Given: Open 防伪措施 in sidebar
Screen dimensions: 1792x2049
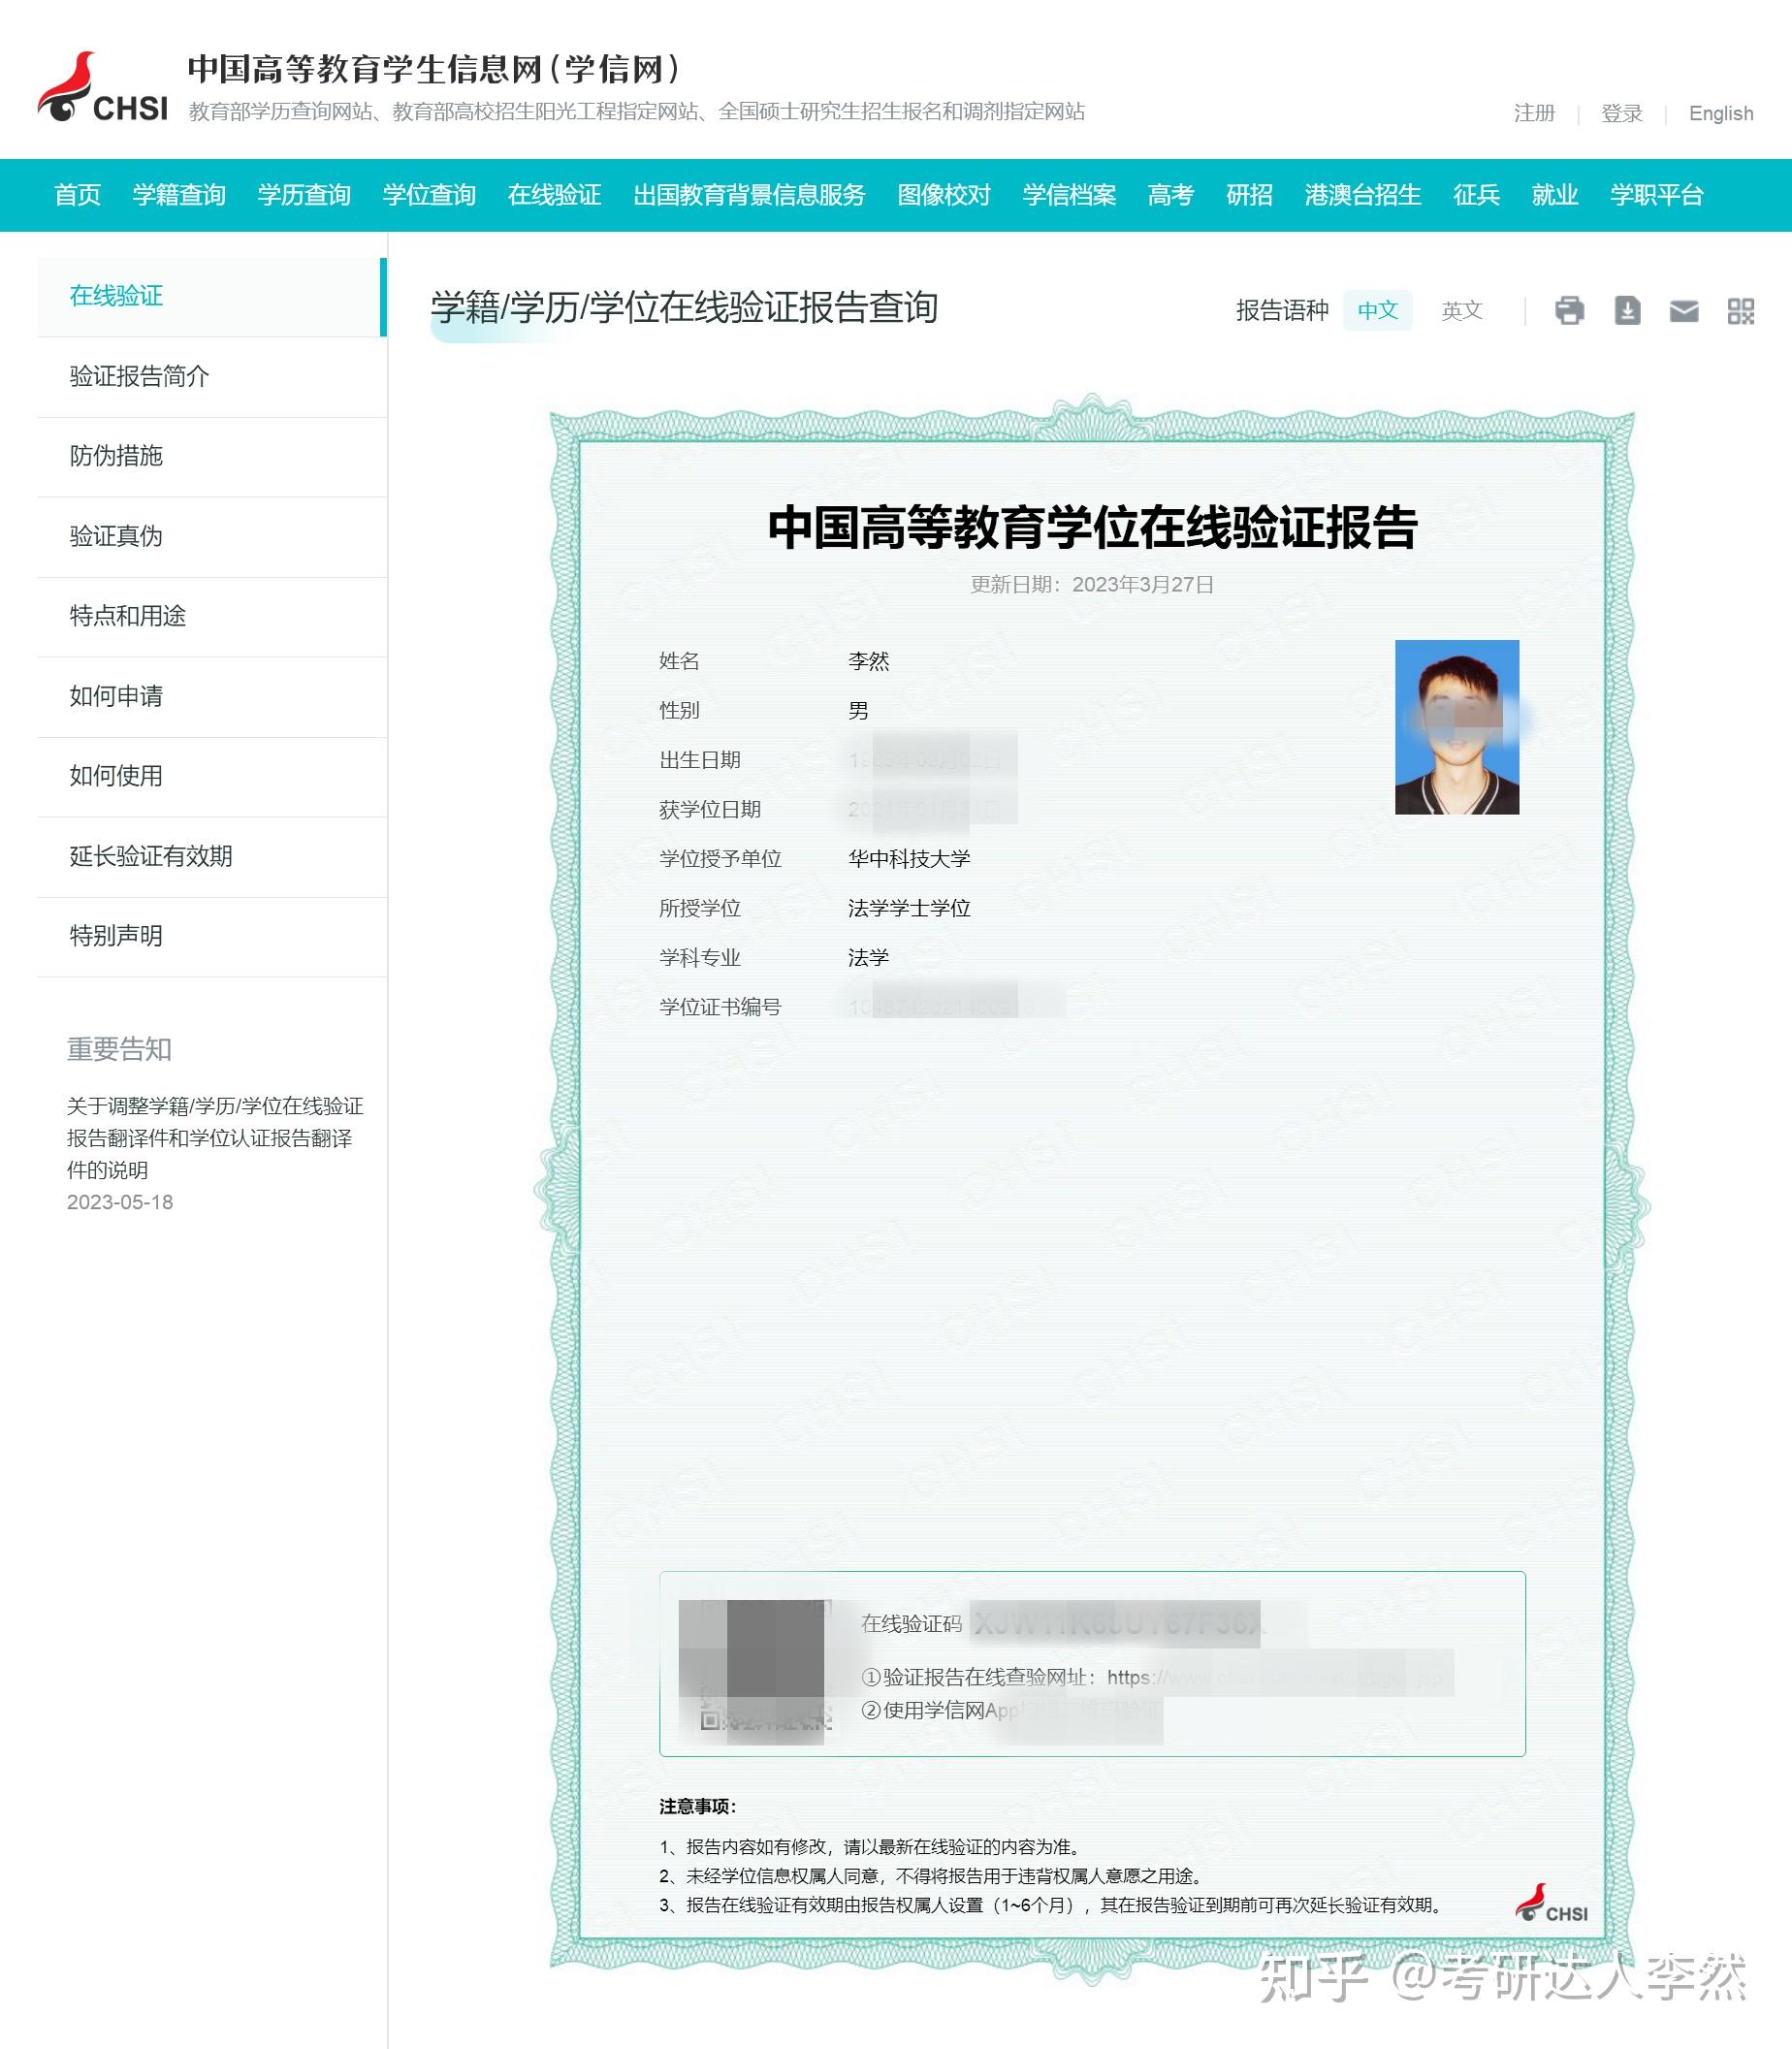Looking at the screenshot, I should point(211,456).
